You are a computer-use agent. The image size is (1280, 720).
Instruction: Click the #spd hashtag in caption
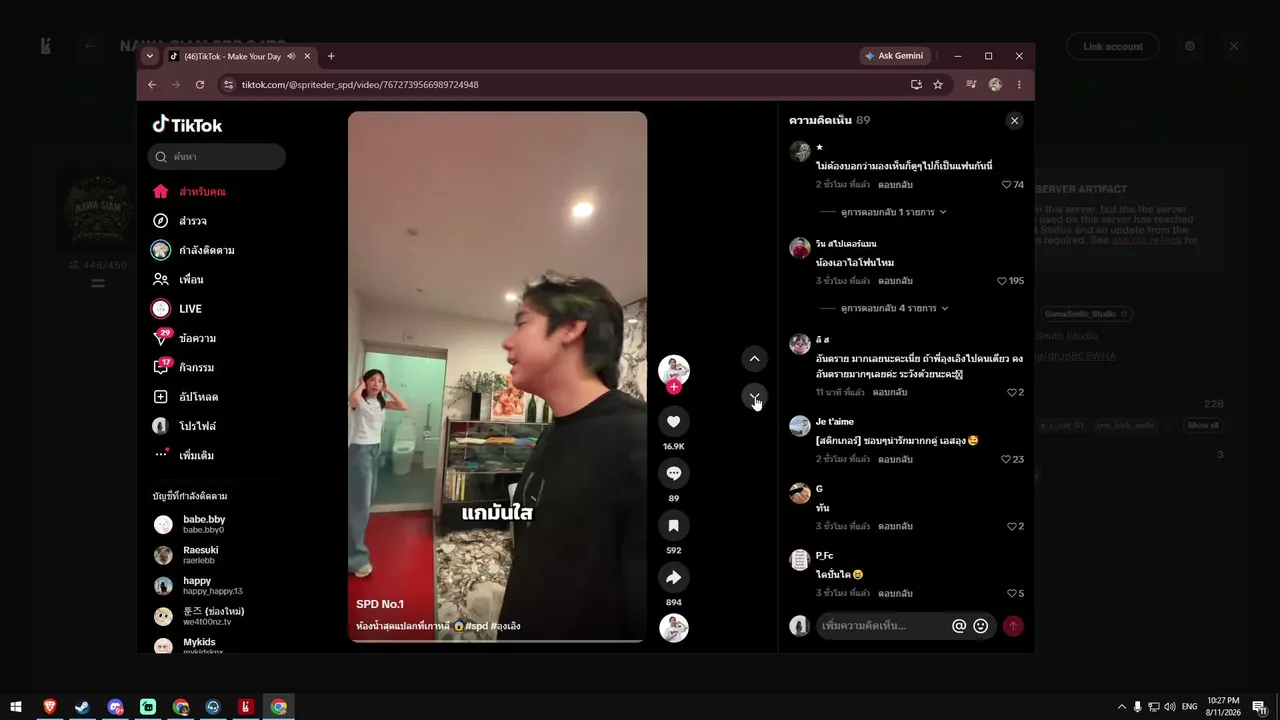[476, 626]
